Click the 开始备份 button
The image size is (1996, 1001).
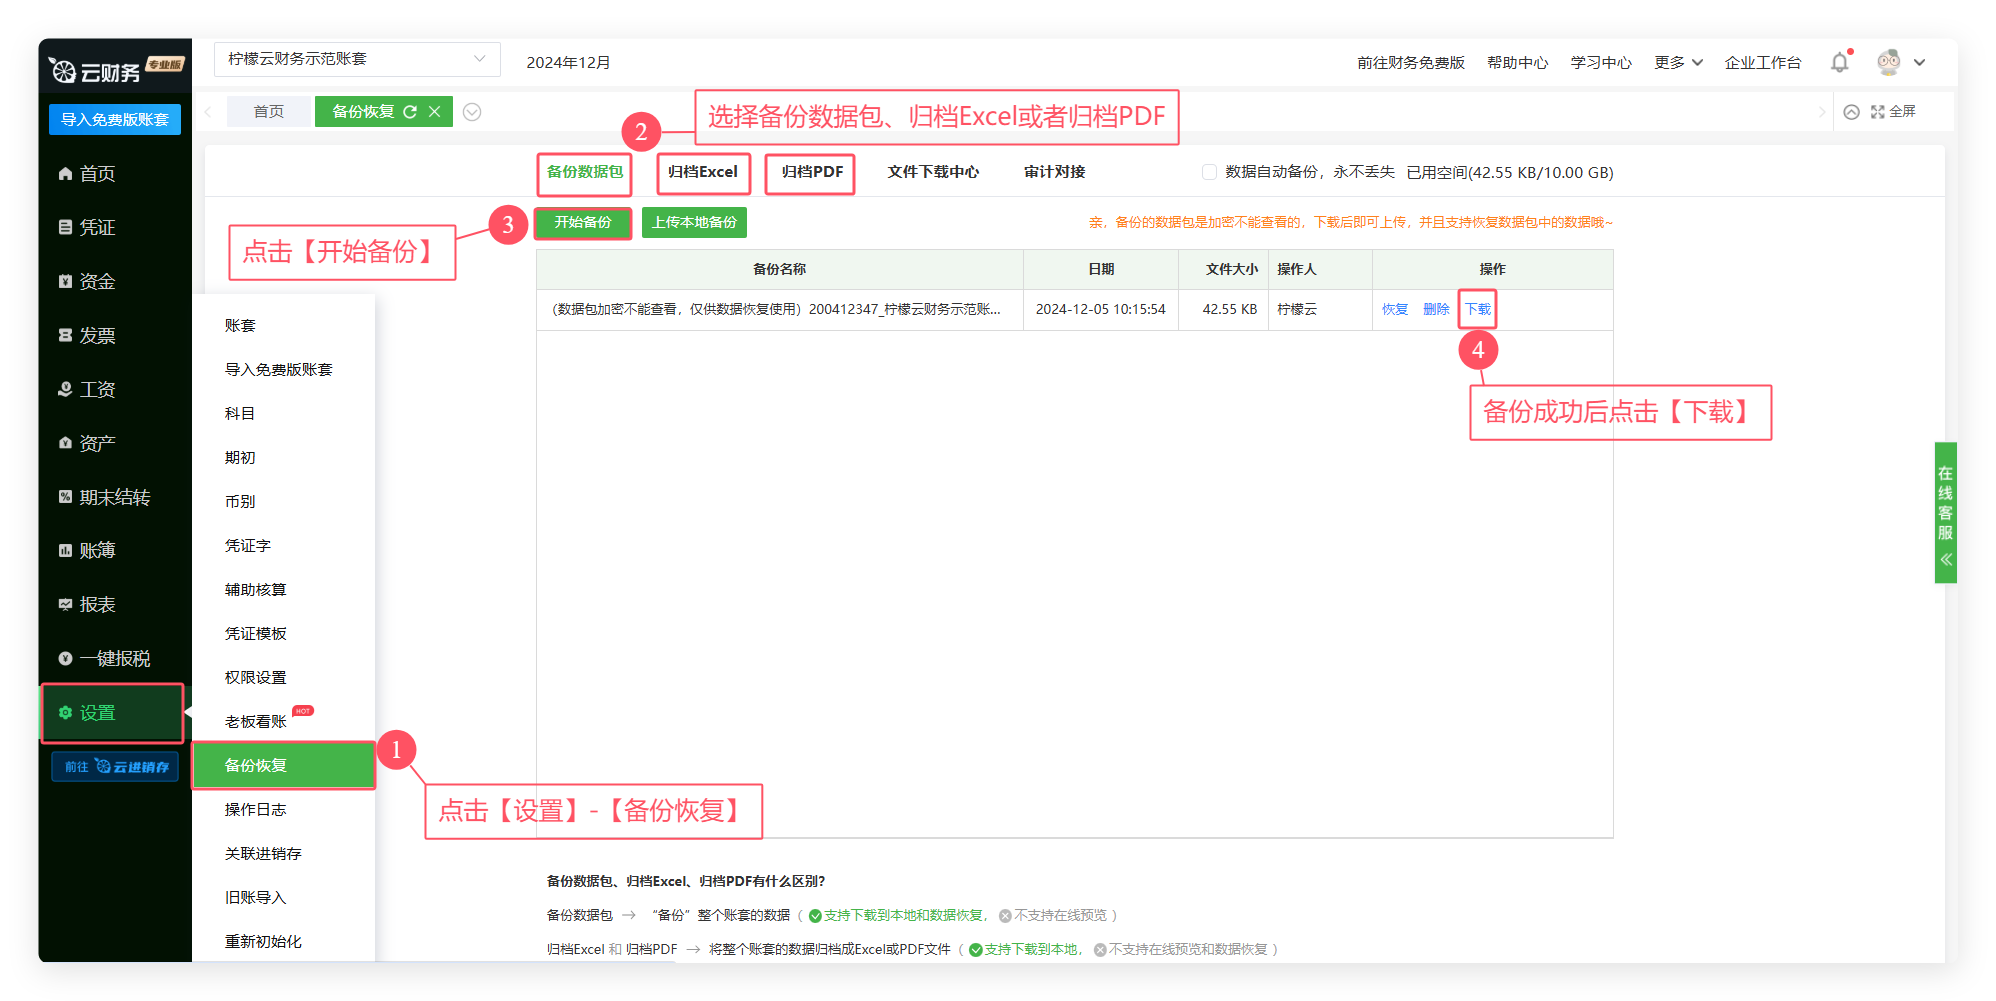pos(583,222)
